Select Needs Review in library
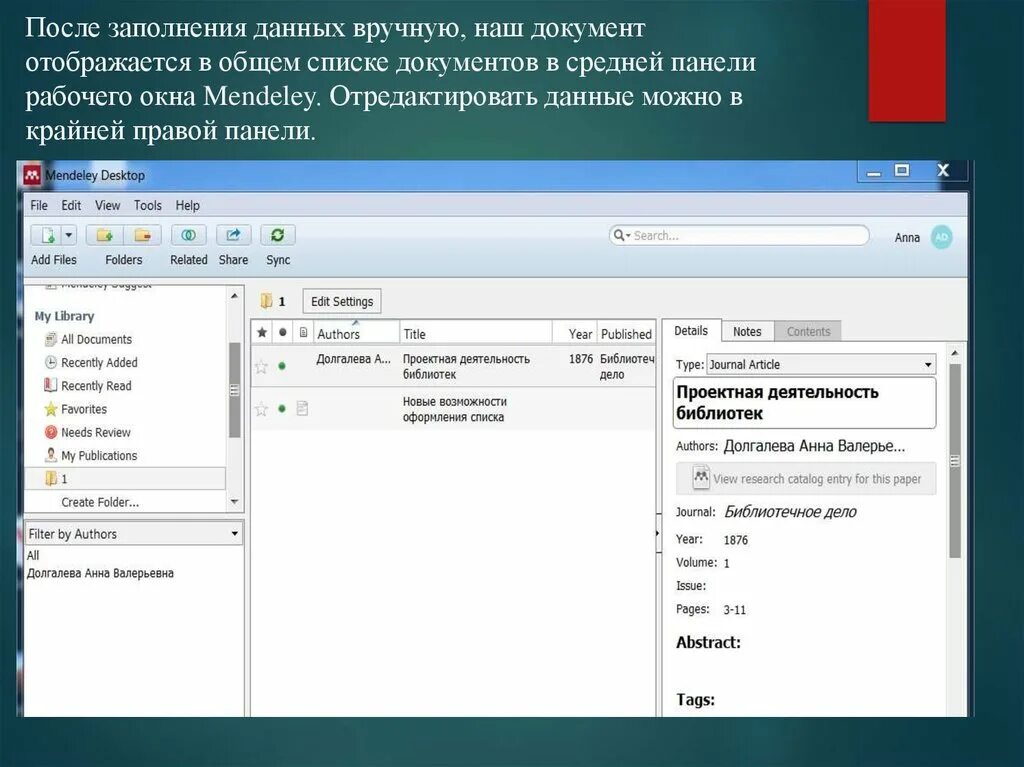This screenshot has width=1024, height=767. 95,432
